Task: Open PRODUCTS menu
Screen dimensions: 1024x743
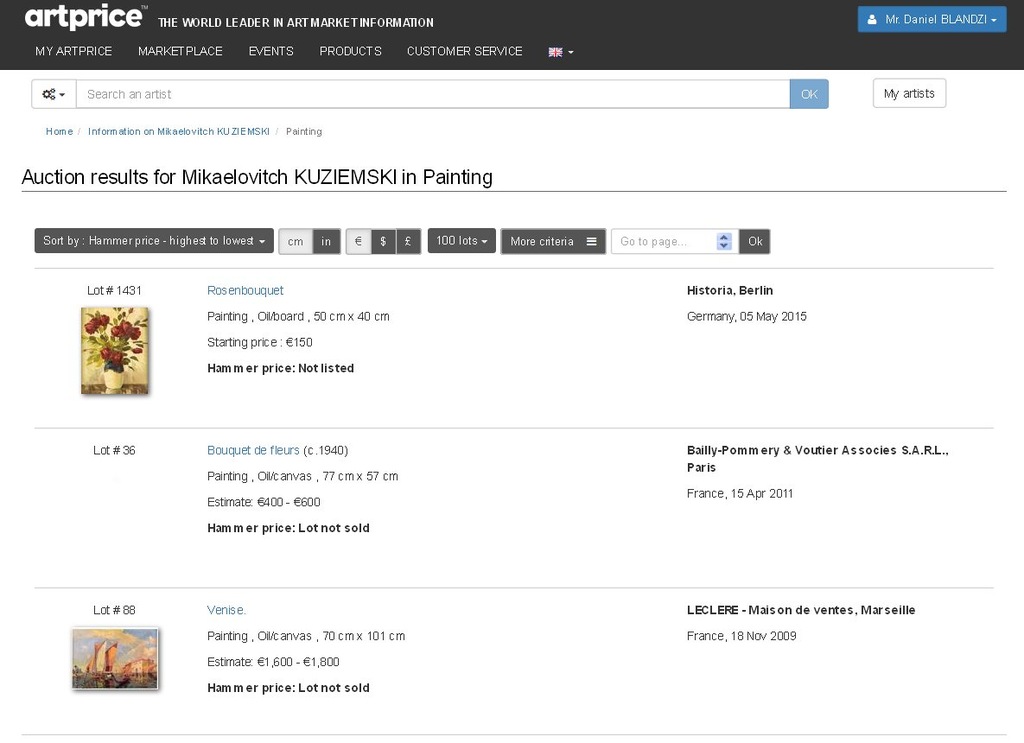Action: pyautogui.click(x=350, y=51)
